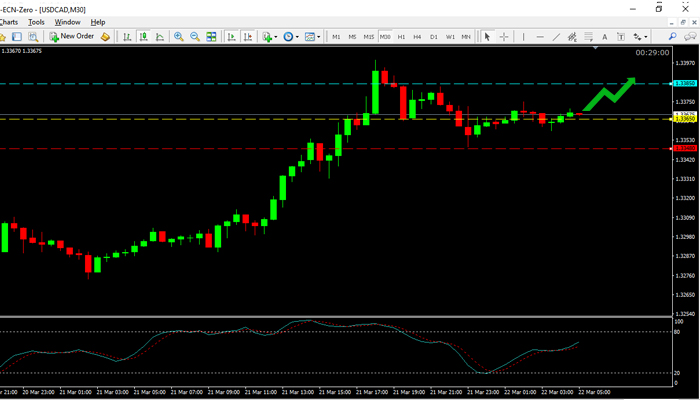The width and height of the screenshot is (700, 400).
Task: Click the 22 Mar 05:00 time label
Action: pyautogui.click(x=596, y=392)
